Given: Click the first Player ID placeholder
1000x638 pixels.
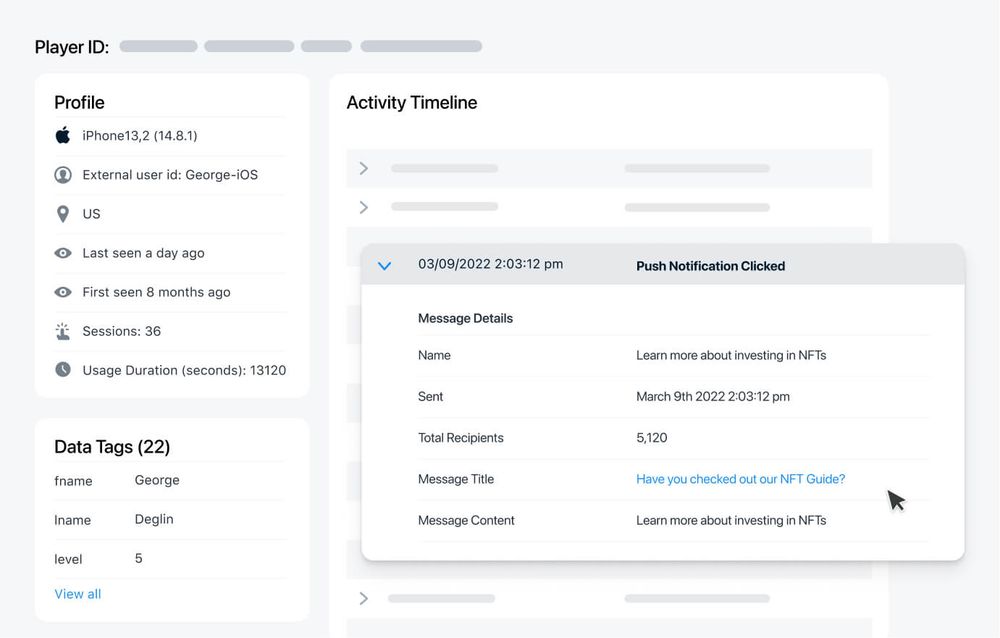Looking at the screenshot, I should (x=159, y=45).
